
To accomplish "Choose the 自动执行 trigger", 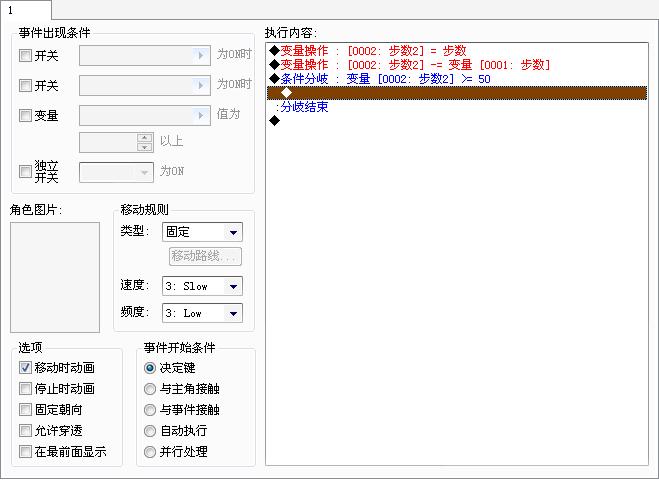I will 150,431.
